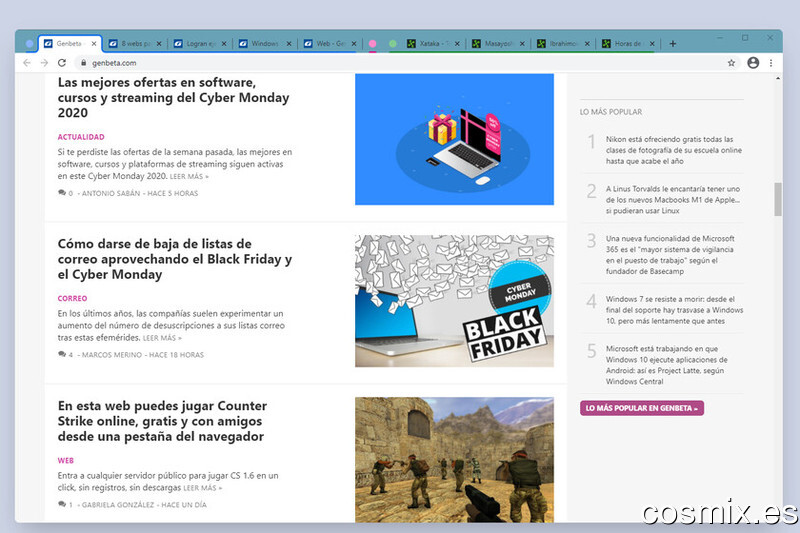Viewport: 800px width, 533px height.
Task: Open a new tab with the plus button
Action: click(x=672, y=44)
